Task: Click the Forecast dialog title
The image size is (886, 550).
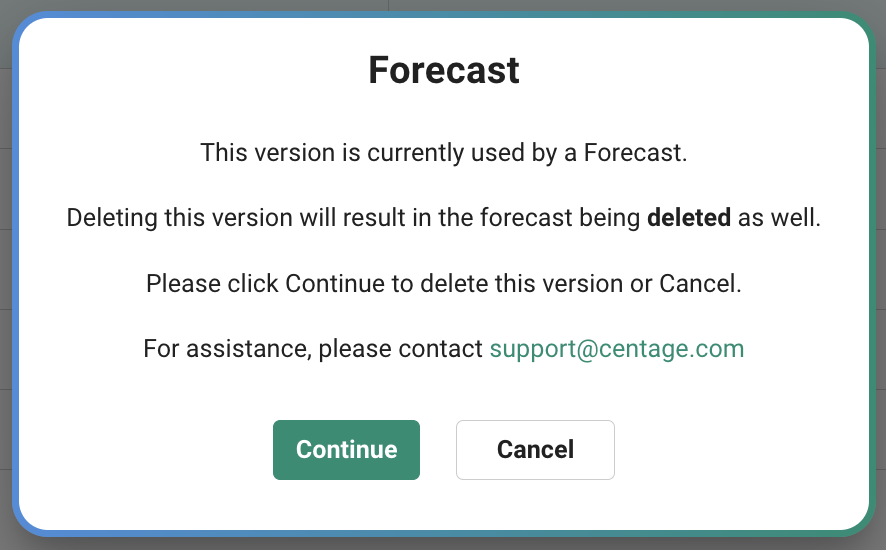Action: 444,70
